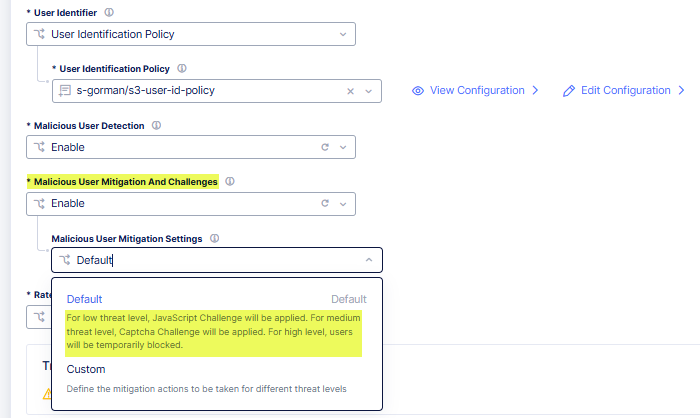Click into the Mitigation Settings Default text field
Image resolution: width=700 pixels, height=418 pixels.
pyautogui.click(x=200, y=260)
